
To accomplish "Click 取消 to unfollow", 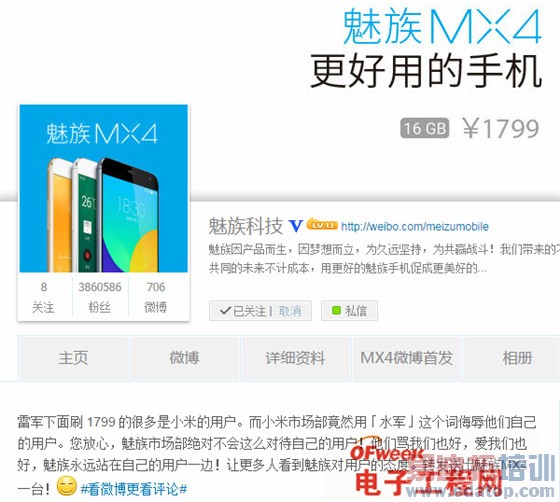I will [290, 311].
